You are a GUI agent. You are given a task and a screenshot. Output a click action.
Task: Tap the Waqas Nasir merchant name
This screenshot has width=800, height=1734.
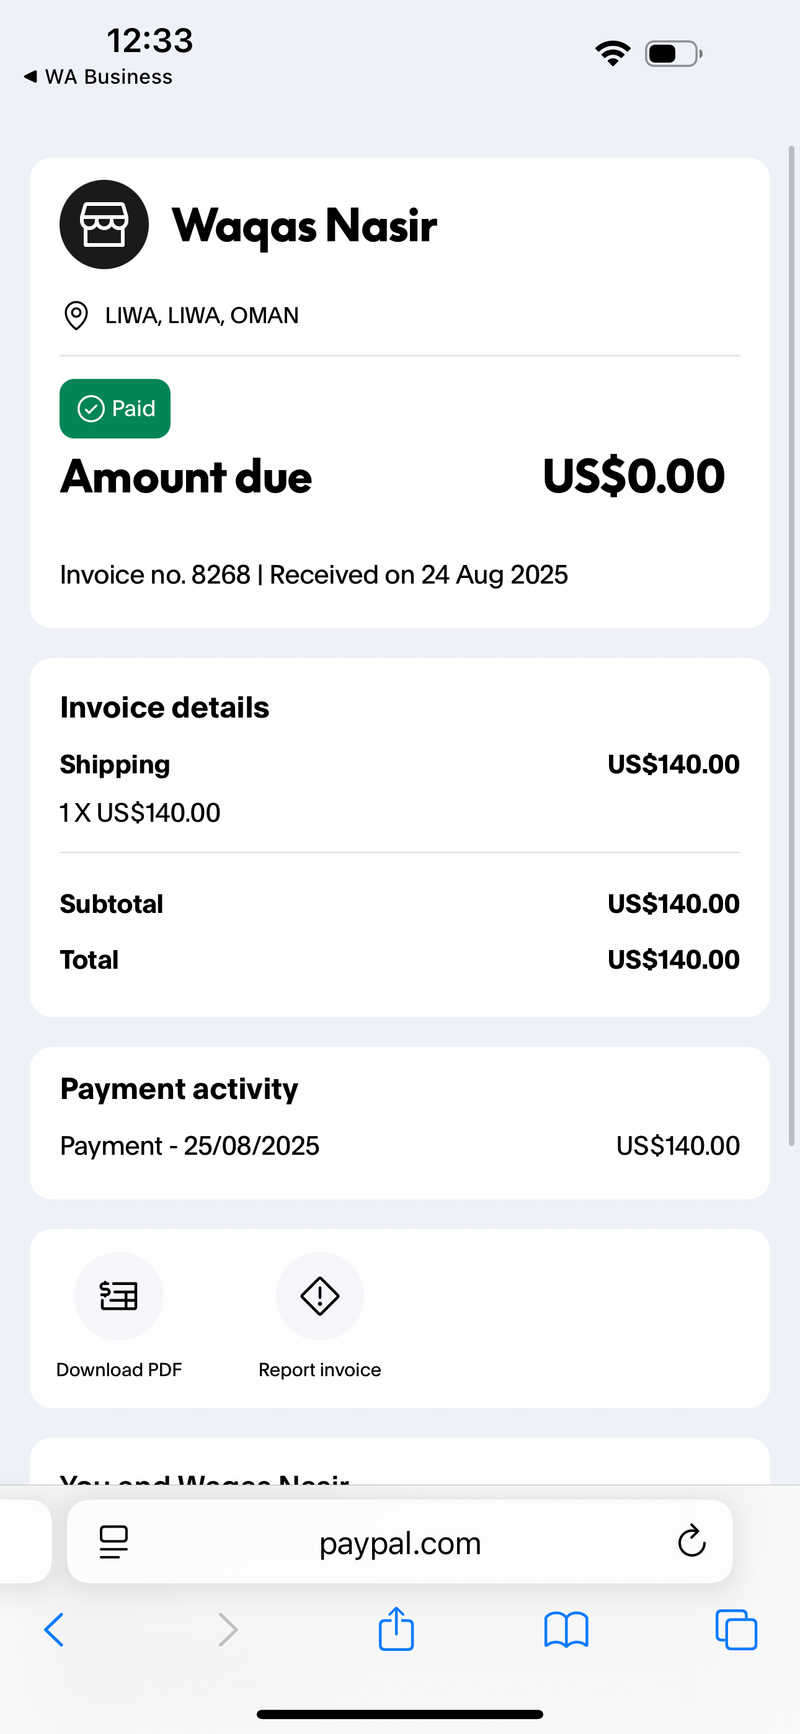pyautogui.click(x=304, y=225)
